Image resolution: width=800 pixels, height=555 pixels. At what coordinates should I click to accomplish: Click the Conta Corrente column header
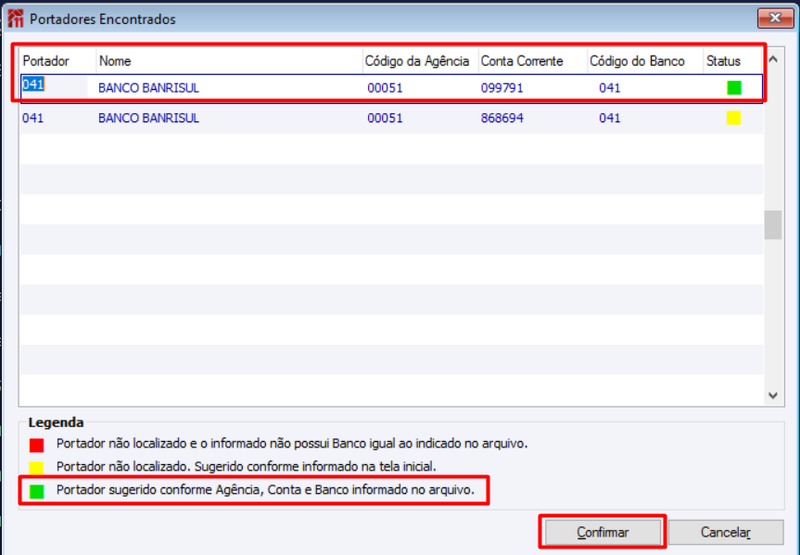533,61
